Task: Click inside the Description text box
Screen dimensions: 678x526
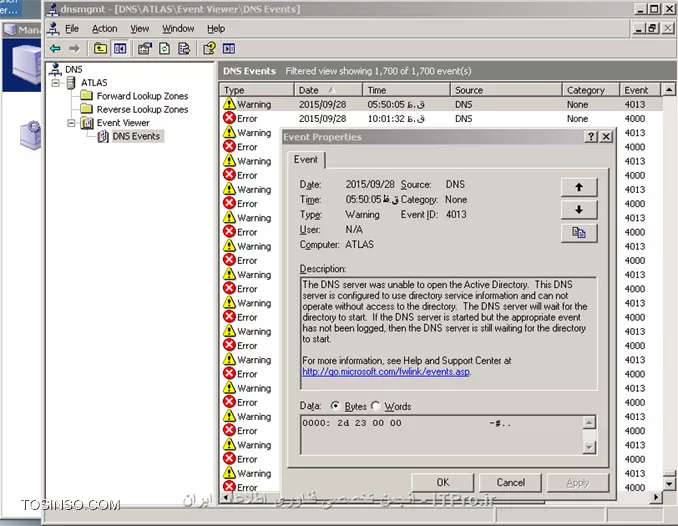Action: [x=449, y=334]
